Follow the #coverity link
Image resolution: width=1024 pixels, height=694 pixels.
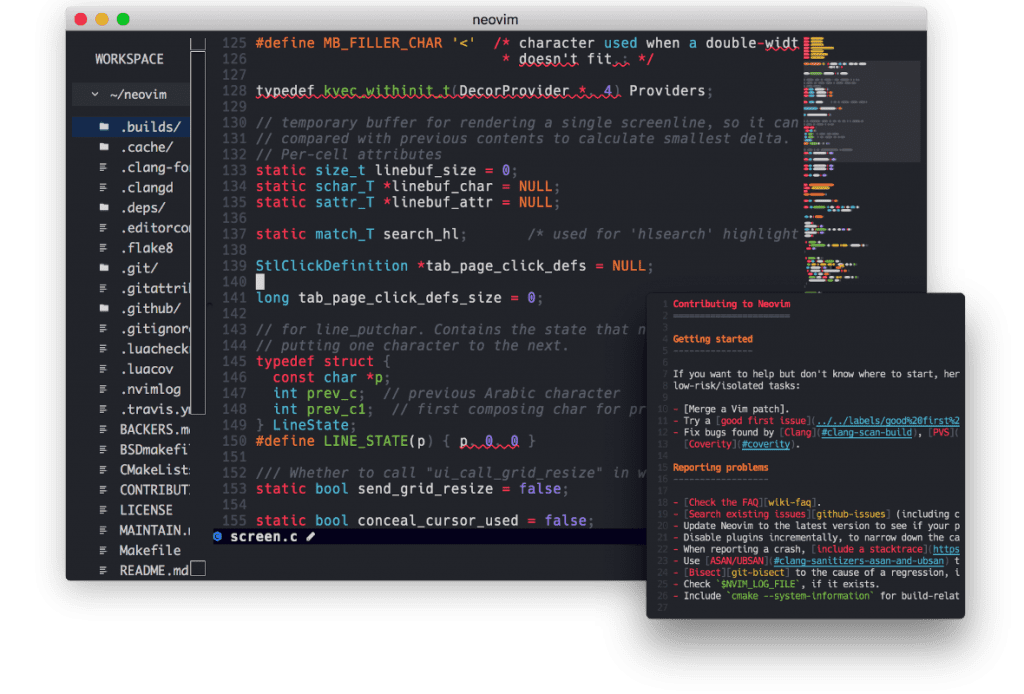765,445
